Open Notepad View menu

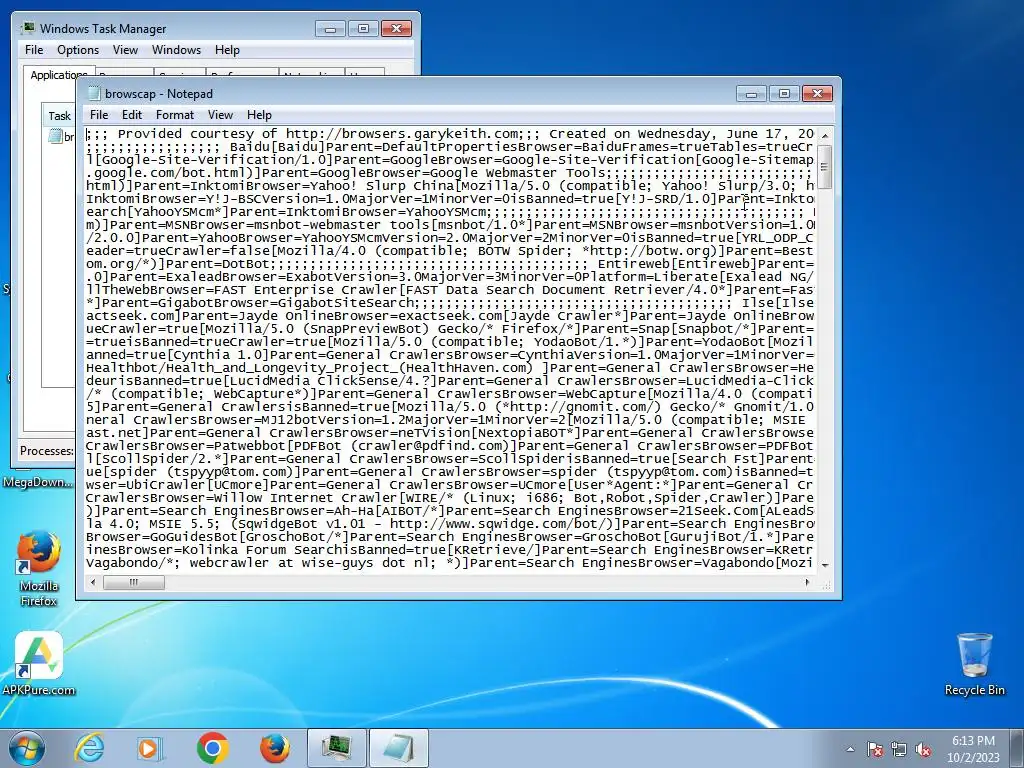220,115
